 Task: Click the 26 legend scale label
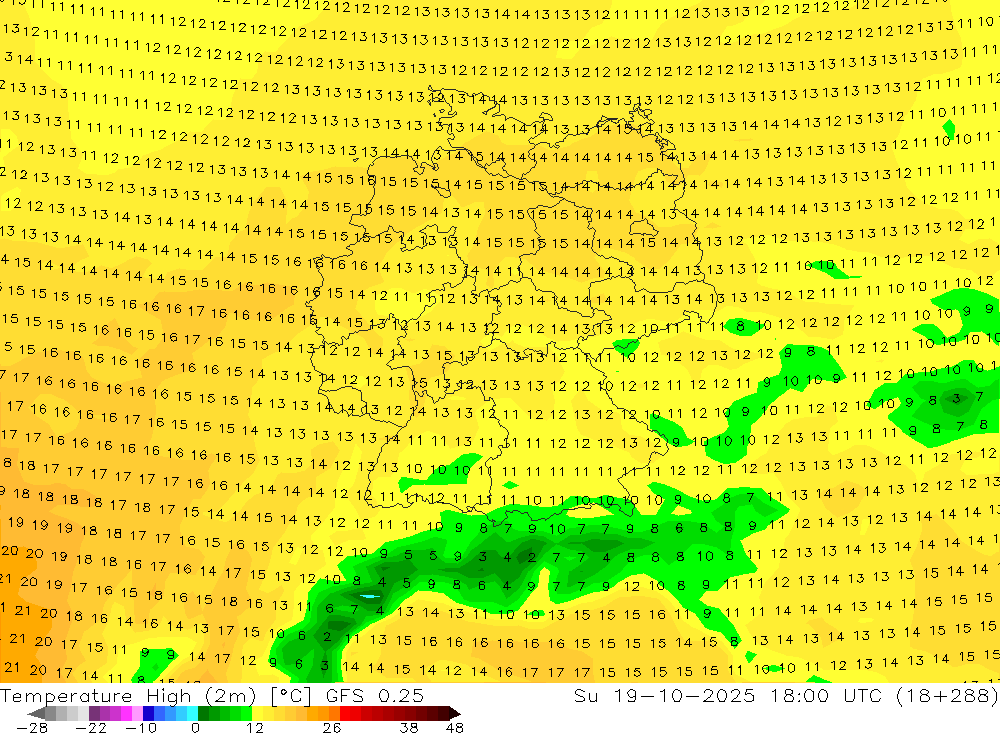coord(332,728)
